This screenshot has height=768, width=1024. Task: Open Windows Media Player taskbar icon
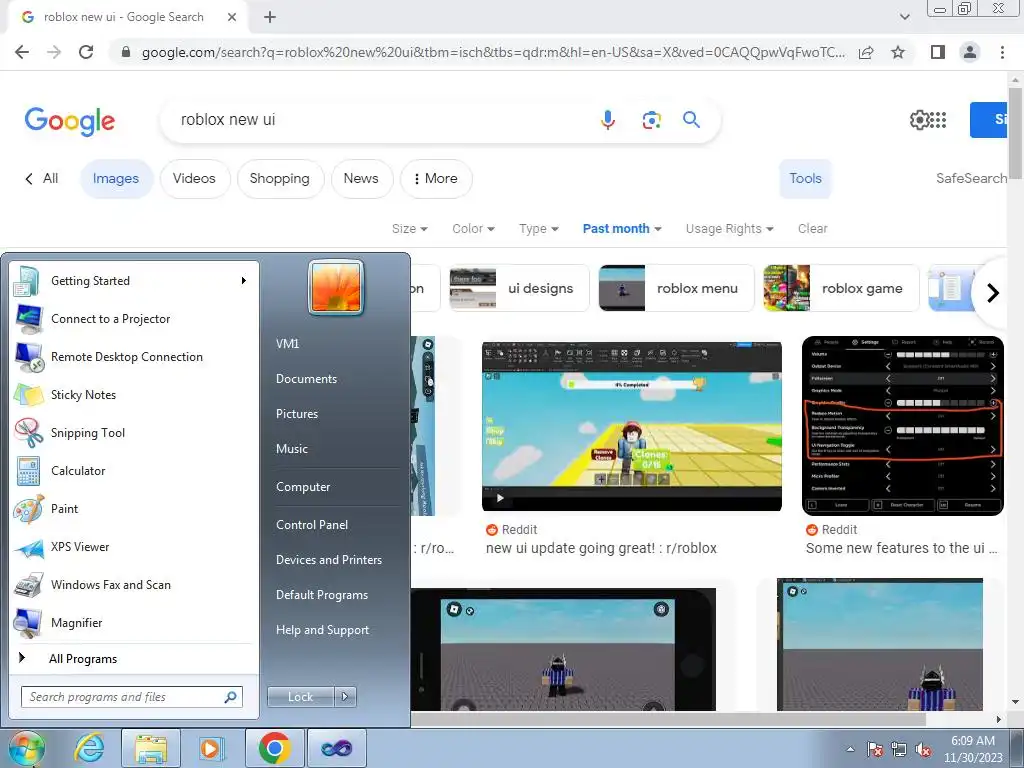(212, 748)
